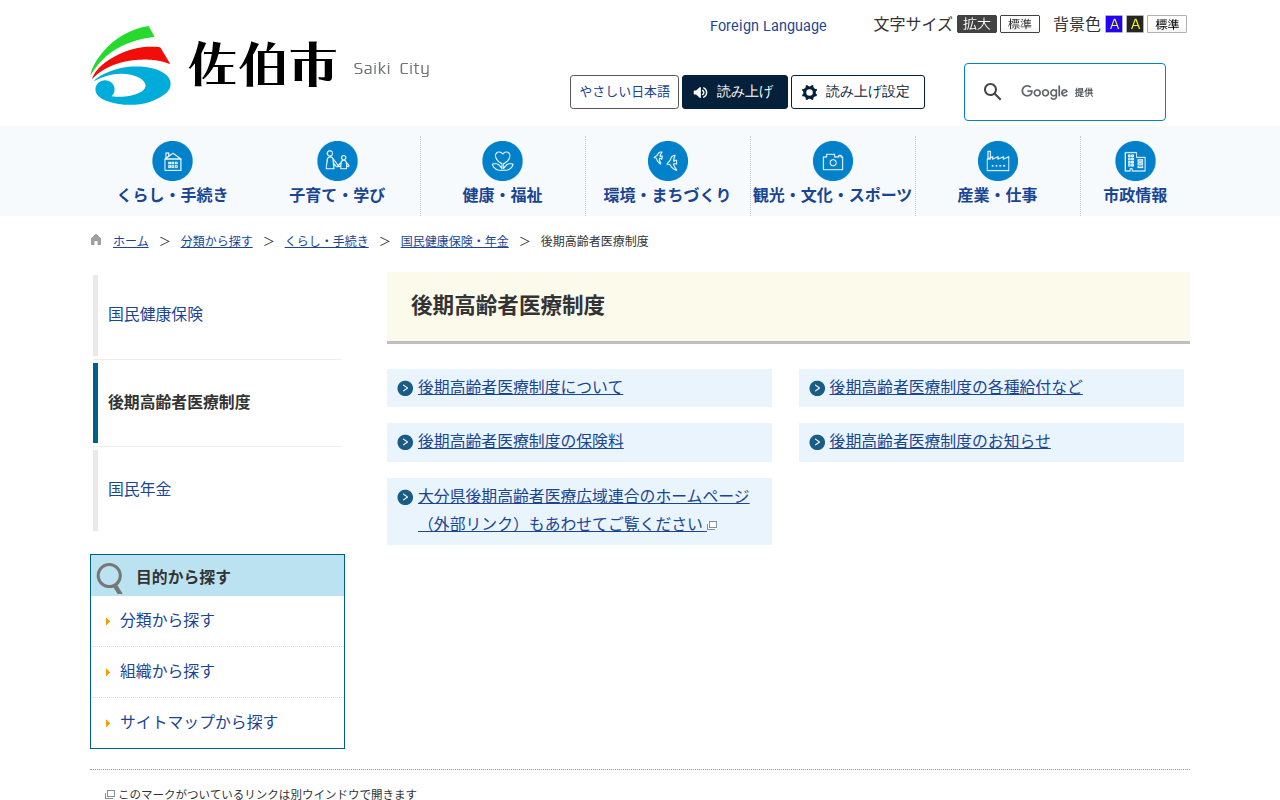Expand 組織から探す in the search panel
The height and width of the screenshot is (800, 1280).
click(167, 671)
